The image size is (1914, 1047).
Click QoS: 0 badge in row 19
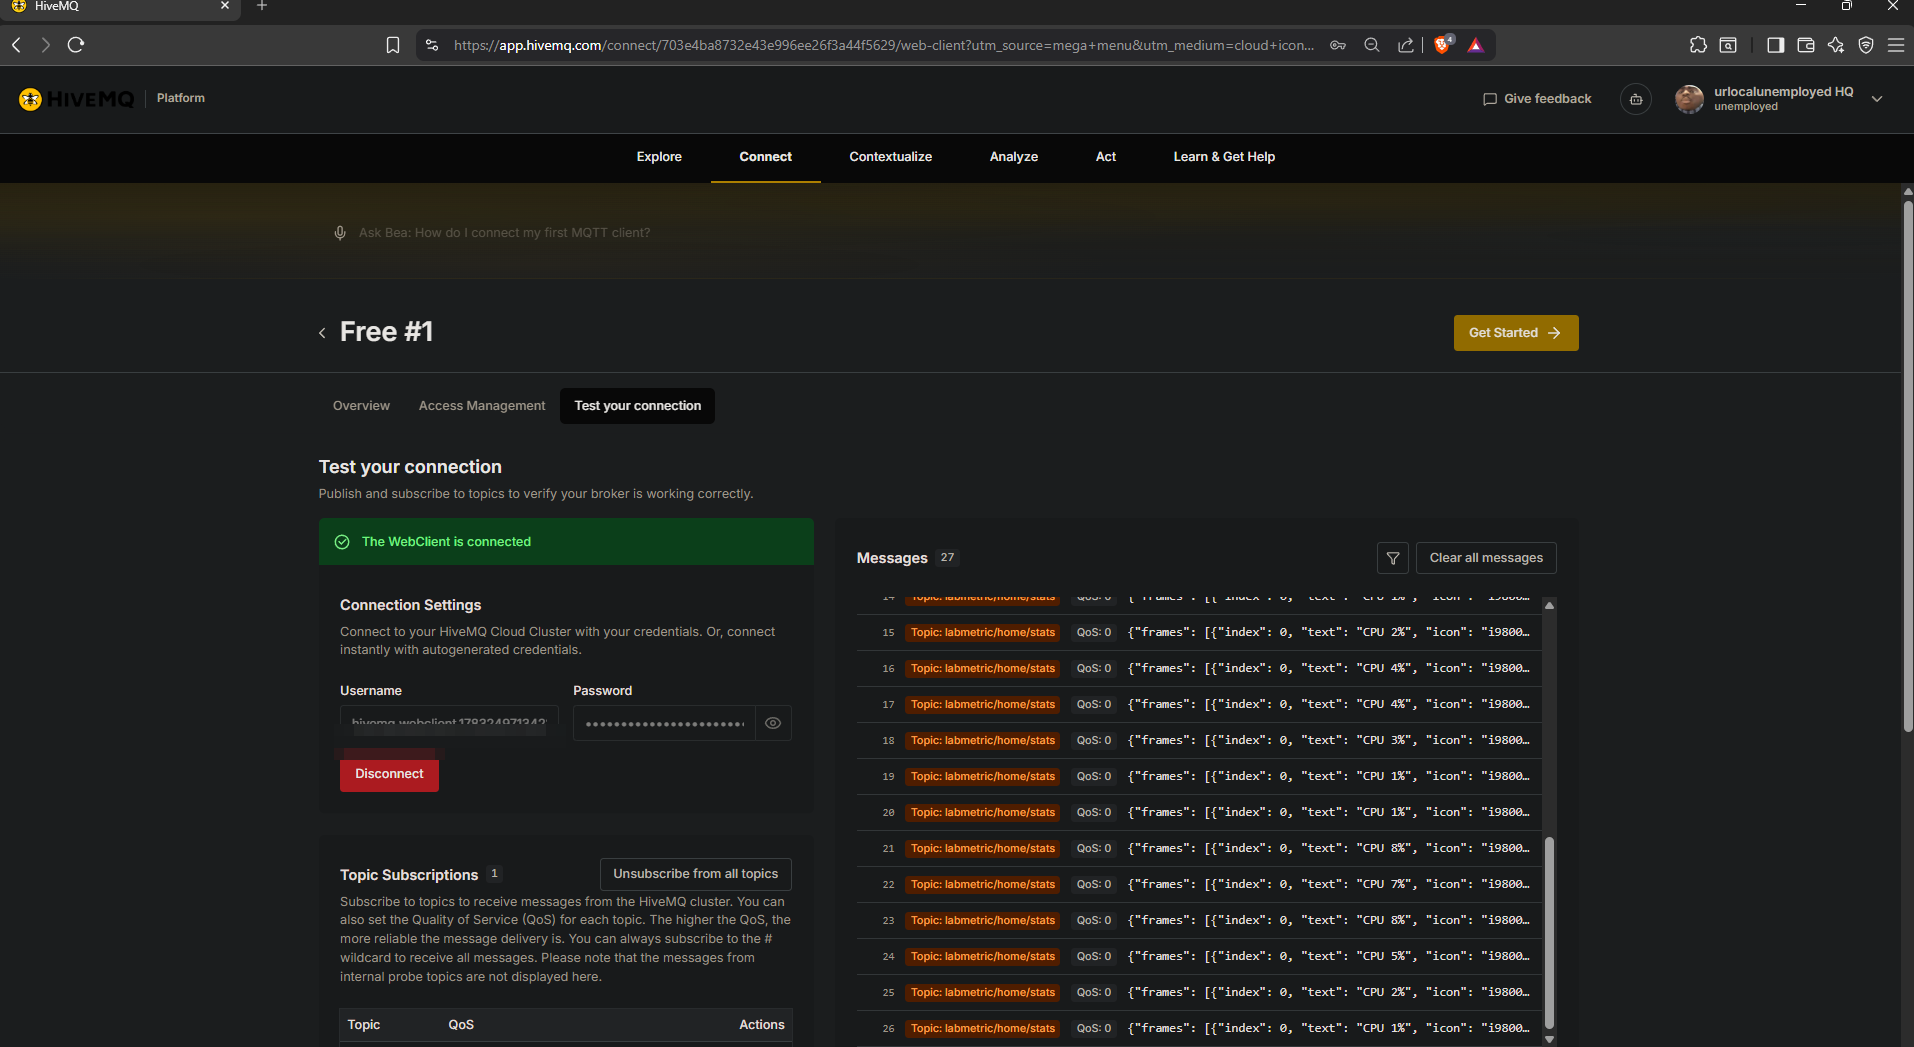click(x=1093, y=776)
